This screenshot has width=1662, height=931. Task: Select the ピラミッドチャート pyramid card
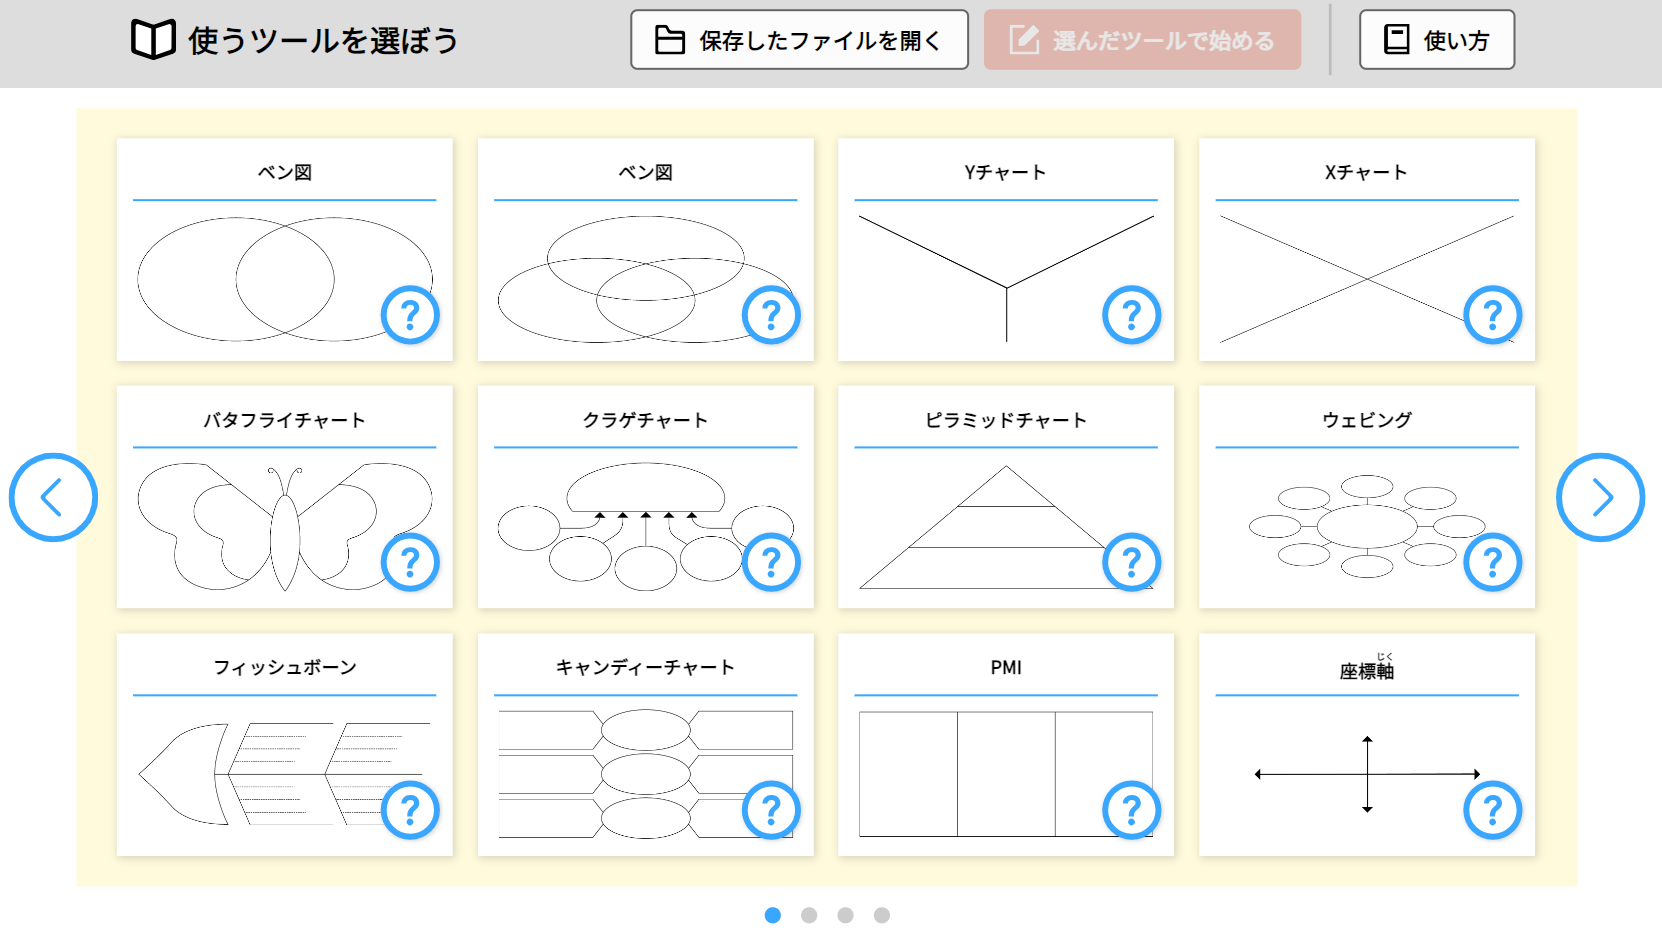[x=1006, y=497]
